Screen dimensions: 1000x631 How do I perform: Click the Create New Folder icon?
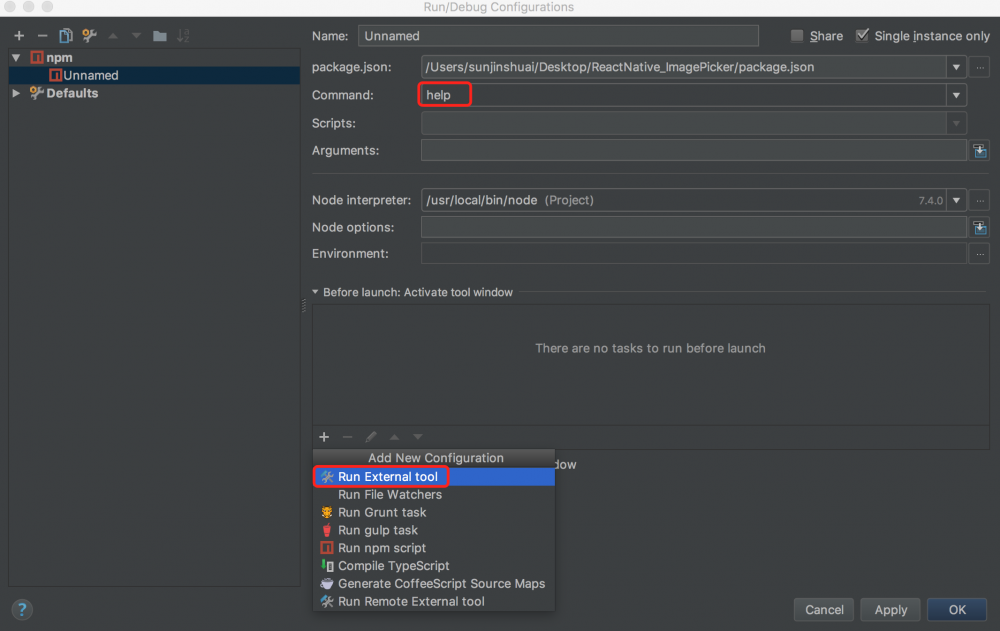[160, 35]
